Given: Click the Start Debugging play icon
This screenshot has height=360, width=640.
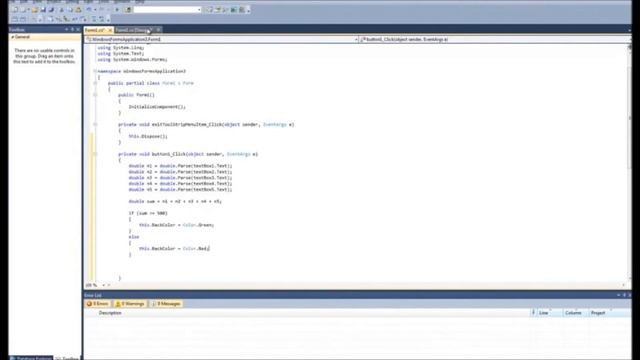Looking at the screenshot, I should click(117, 10).
